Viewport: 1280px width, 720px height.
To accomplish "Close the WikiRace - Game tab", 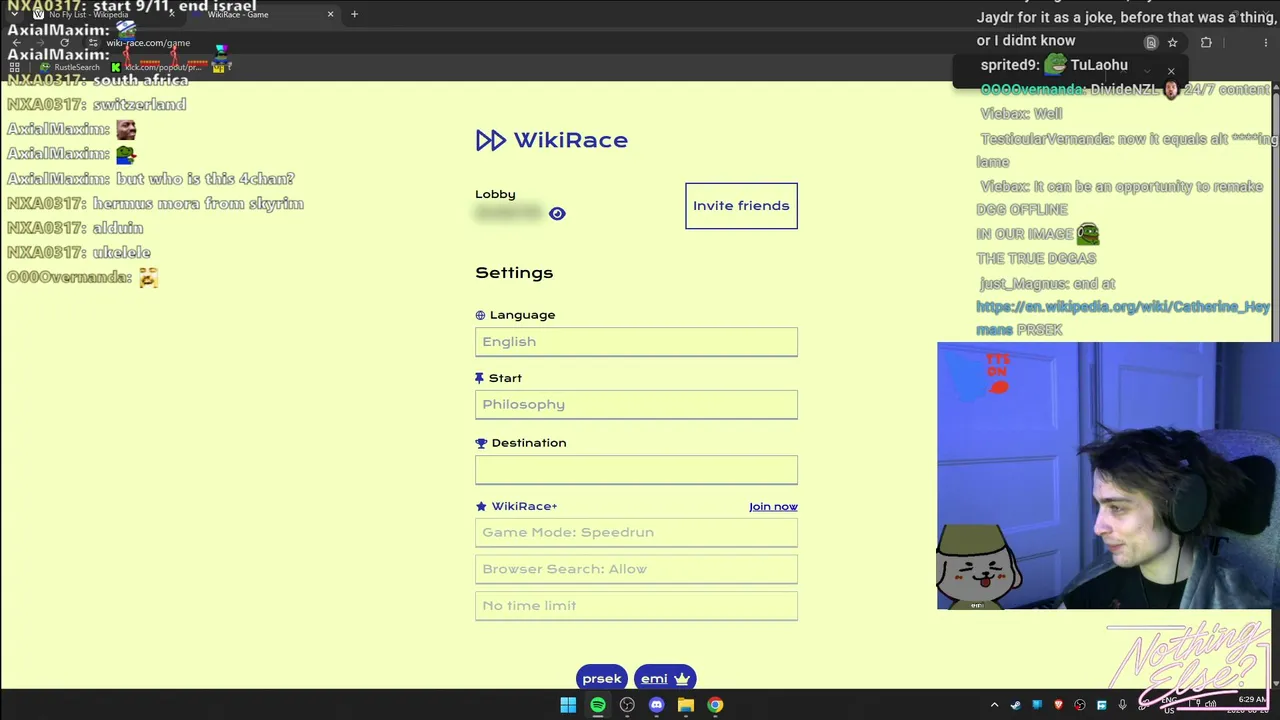I will tap(330, 14).
